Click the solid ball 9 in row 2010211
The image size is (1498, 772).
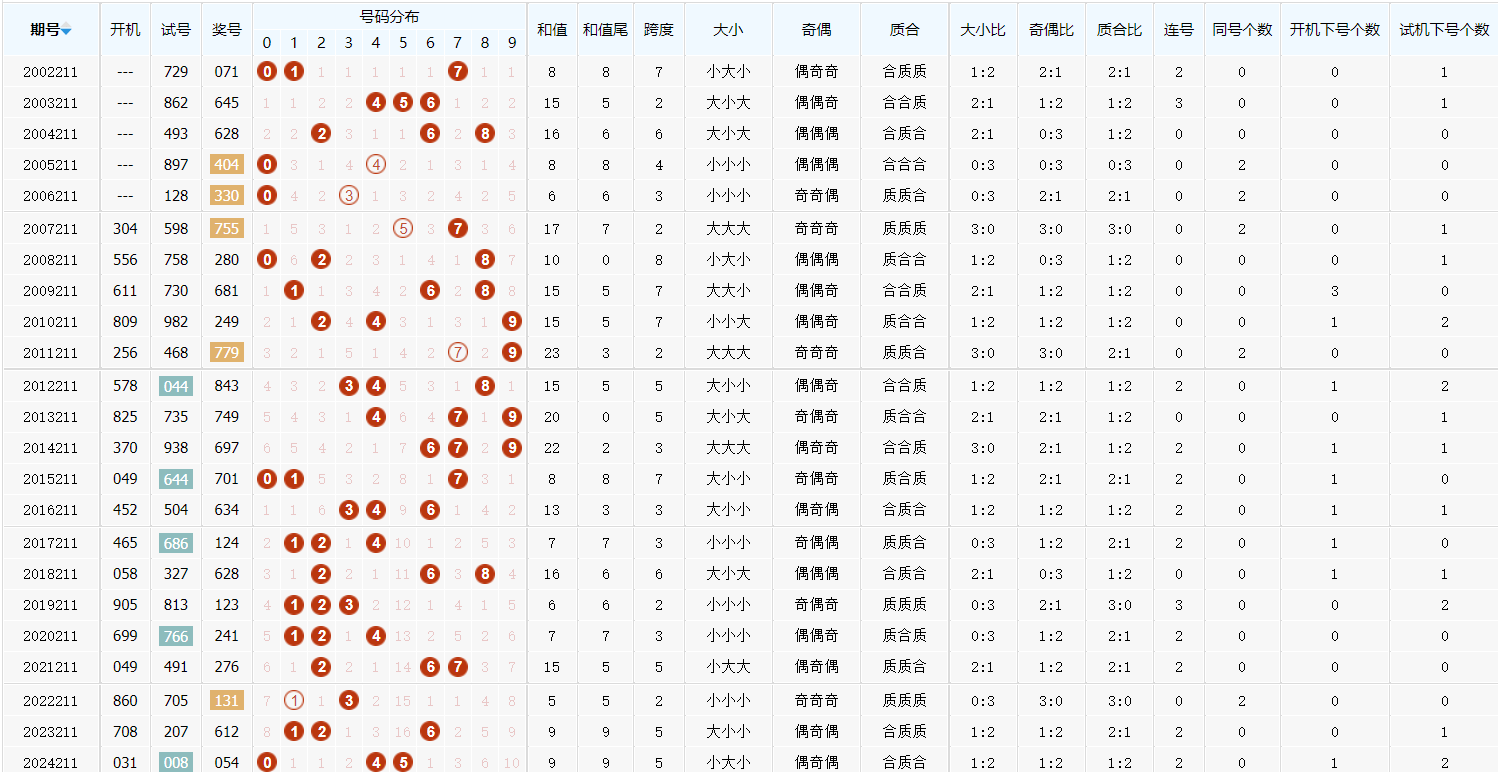tap(512, 321)
